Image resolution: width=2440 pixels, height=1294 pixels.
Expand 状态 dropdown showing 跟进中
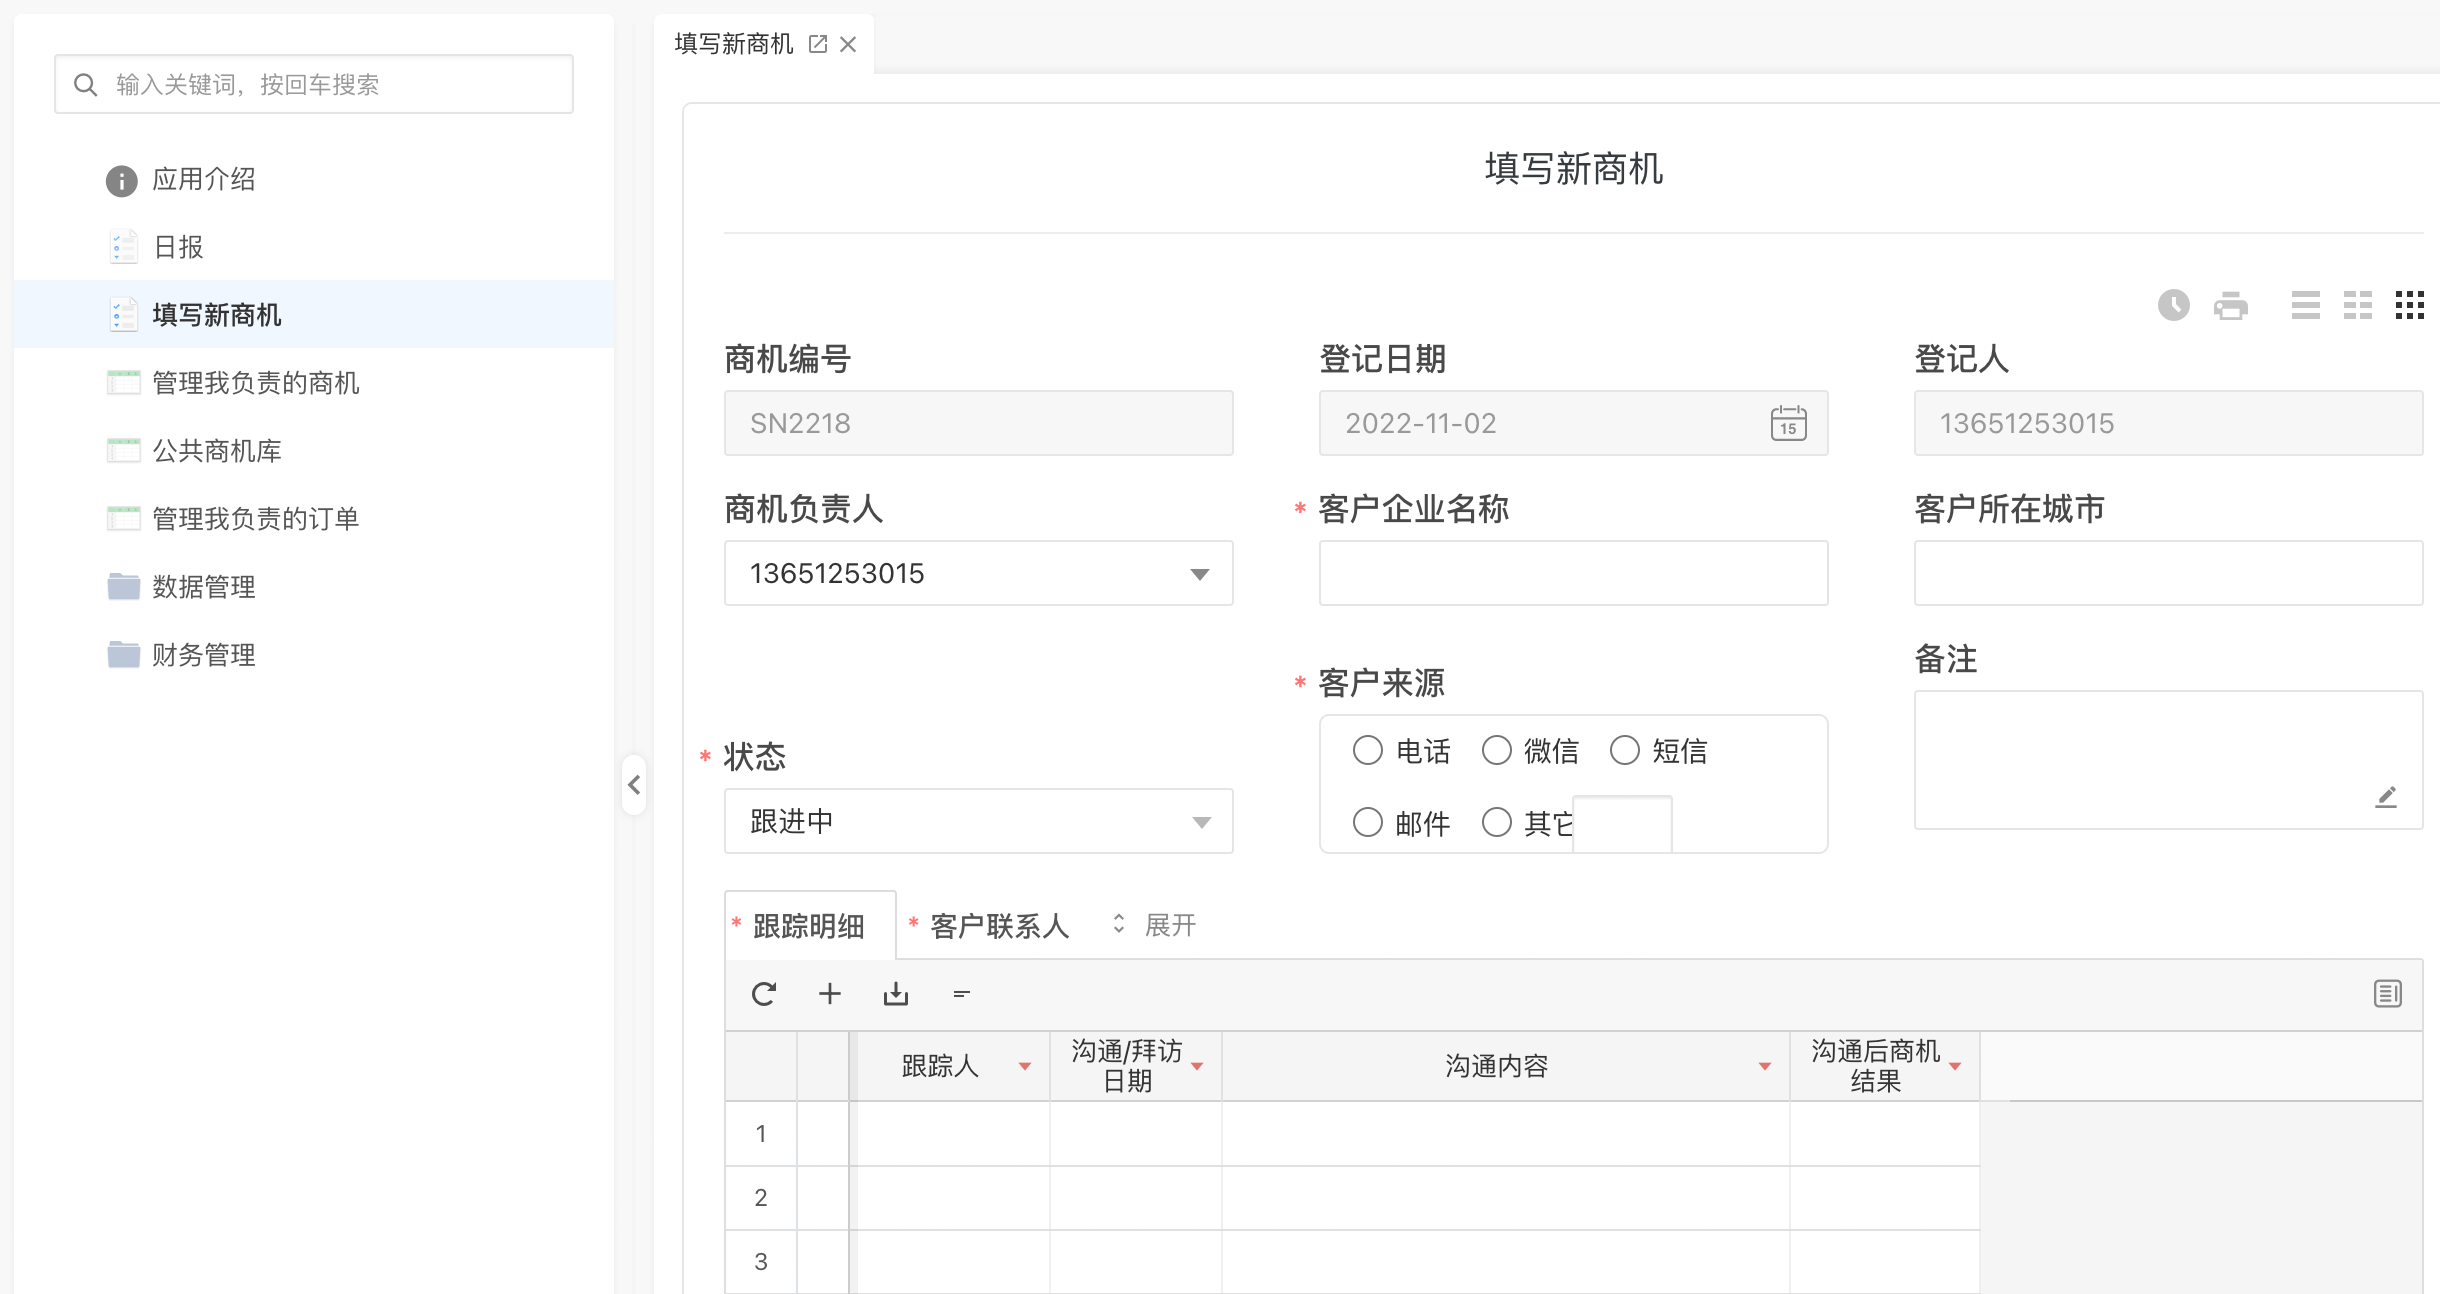pos(1200,822)
